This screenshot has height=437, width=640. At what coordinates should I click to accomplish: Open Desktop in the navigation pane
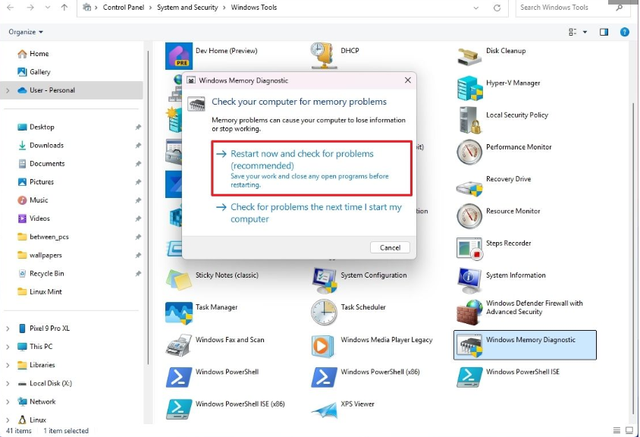click(x=42, y=127)
